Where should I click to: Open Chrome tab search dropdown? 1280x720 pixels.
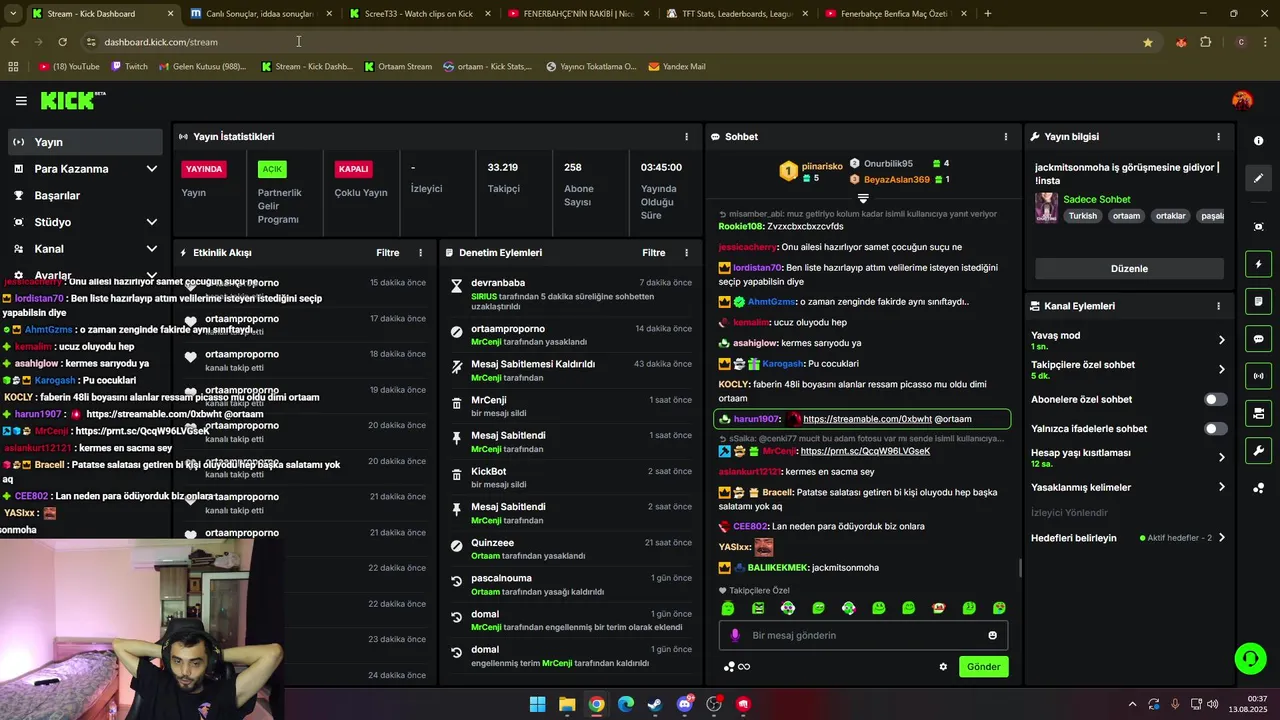click(13, 14)
